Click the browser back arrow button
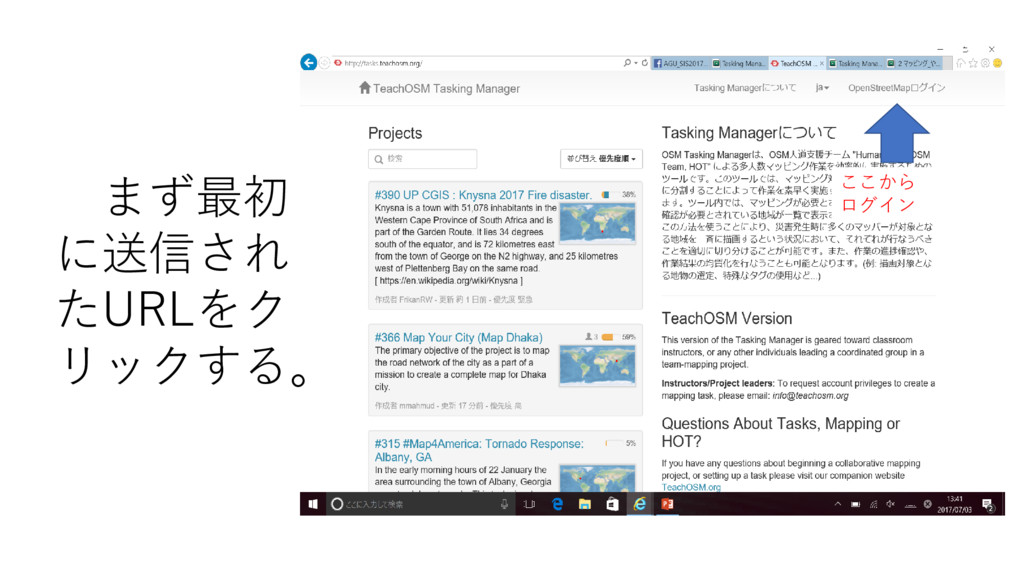 308,62
